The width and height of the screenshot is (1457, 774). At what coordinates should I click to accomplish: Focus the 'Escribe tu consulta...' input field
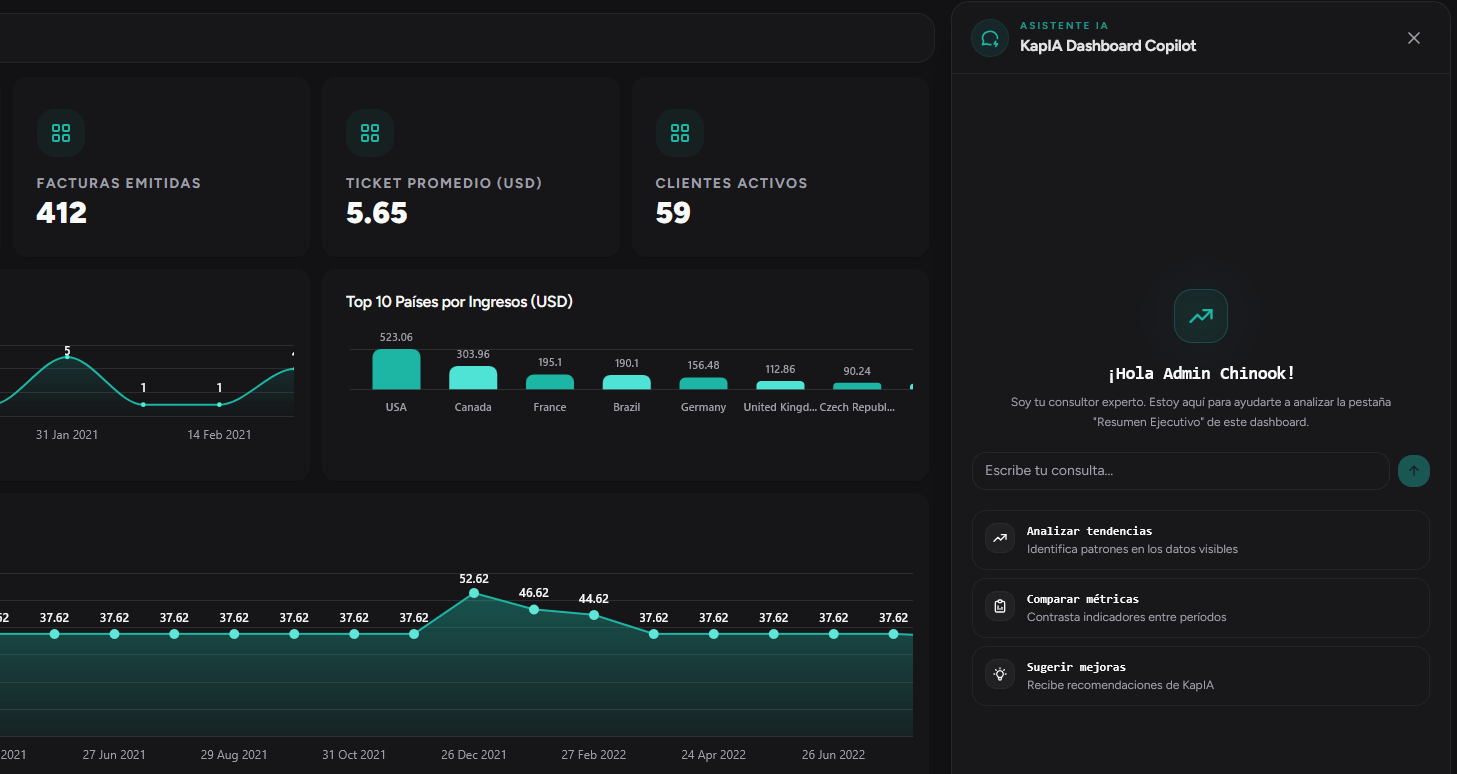coord(1181,471)
